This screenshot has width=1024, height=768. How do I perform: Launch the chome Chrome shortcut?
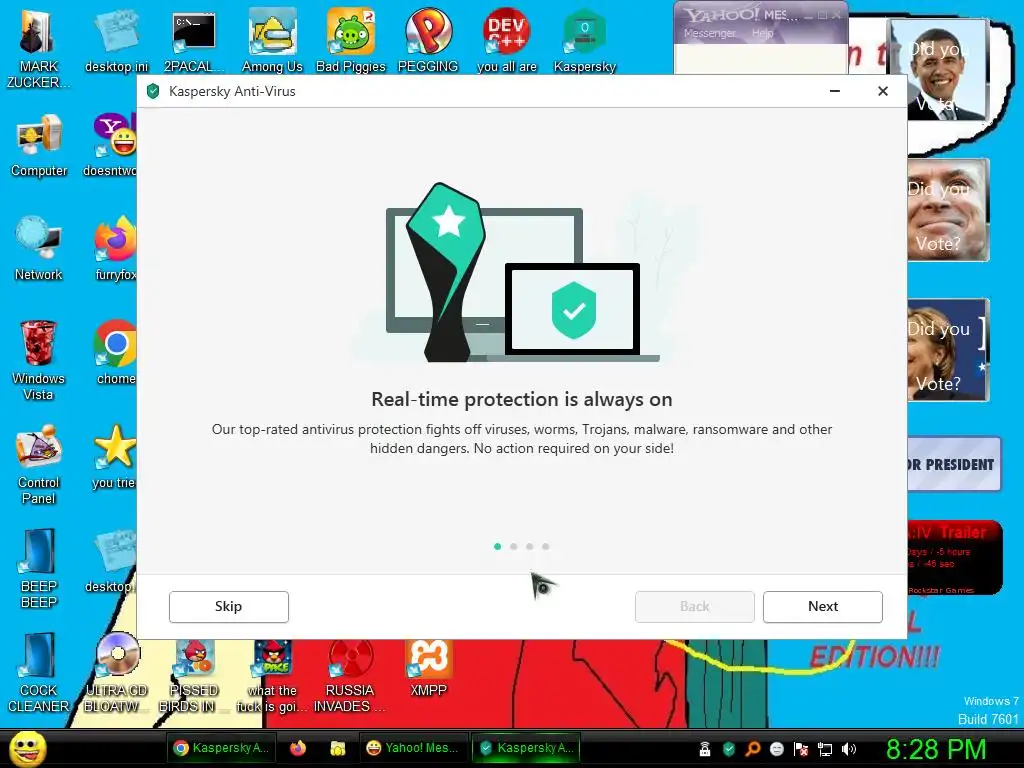pos(115,353)
